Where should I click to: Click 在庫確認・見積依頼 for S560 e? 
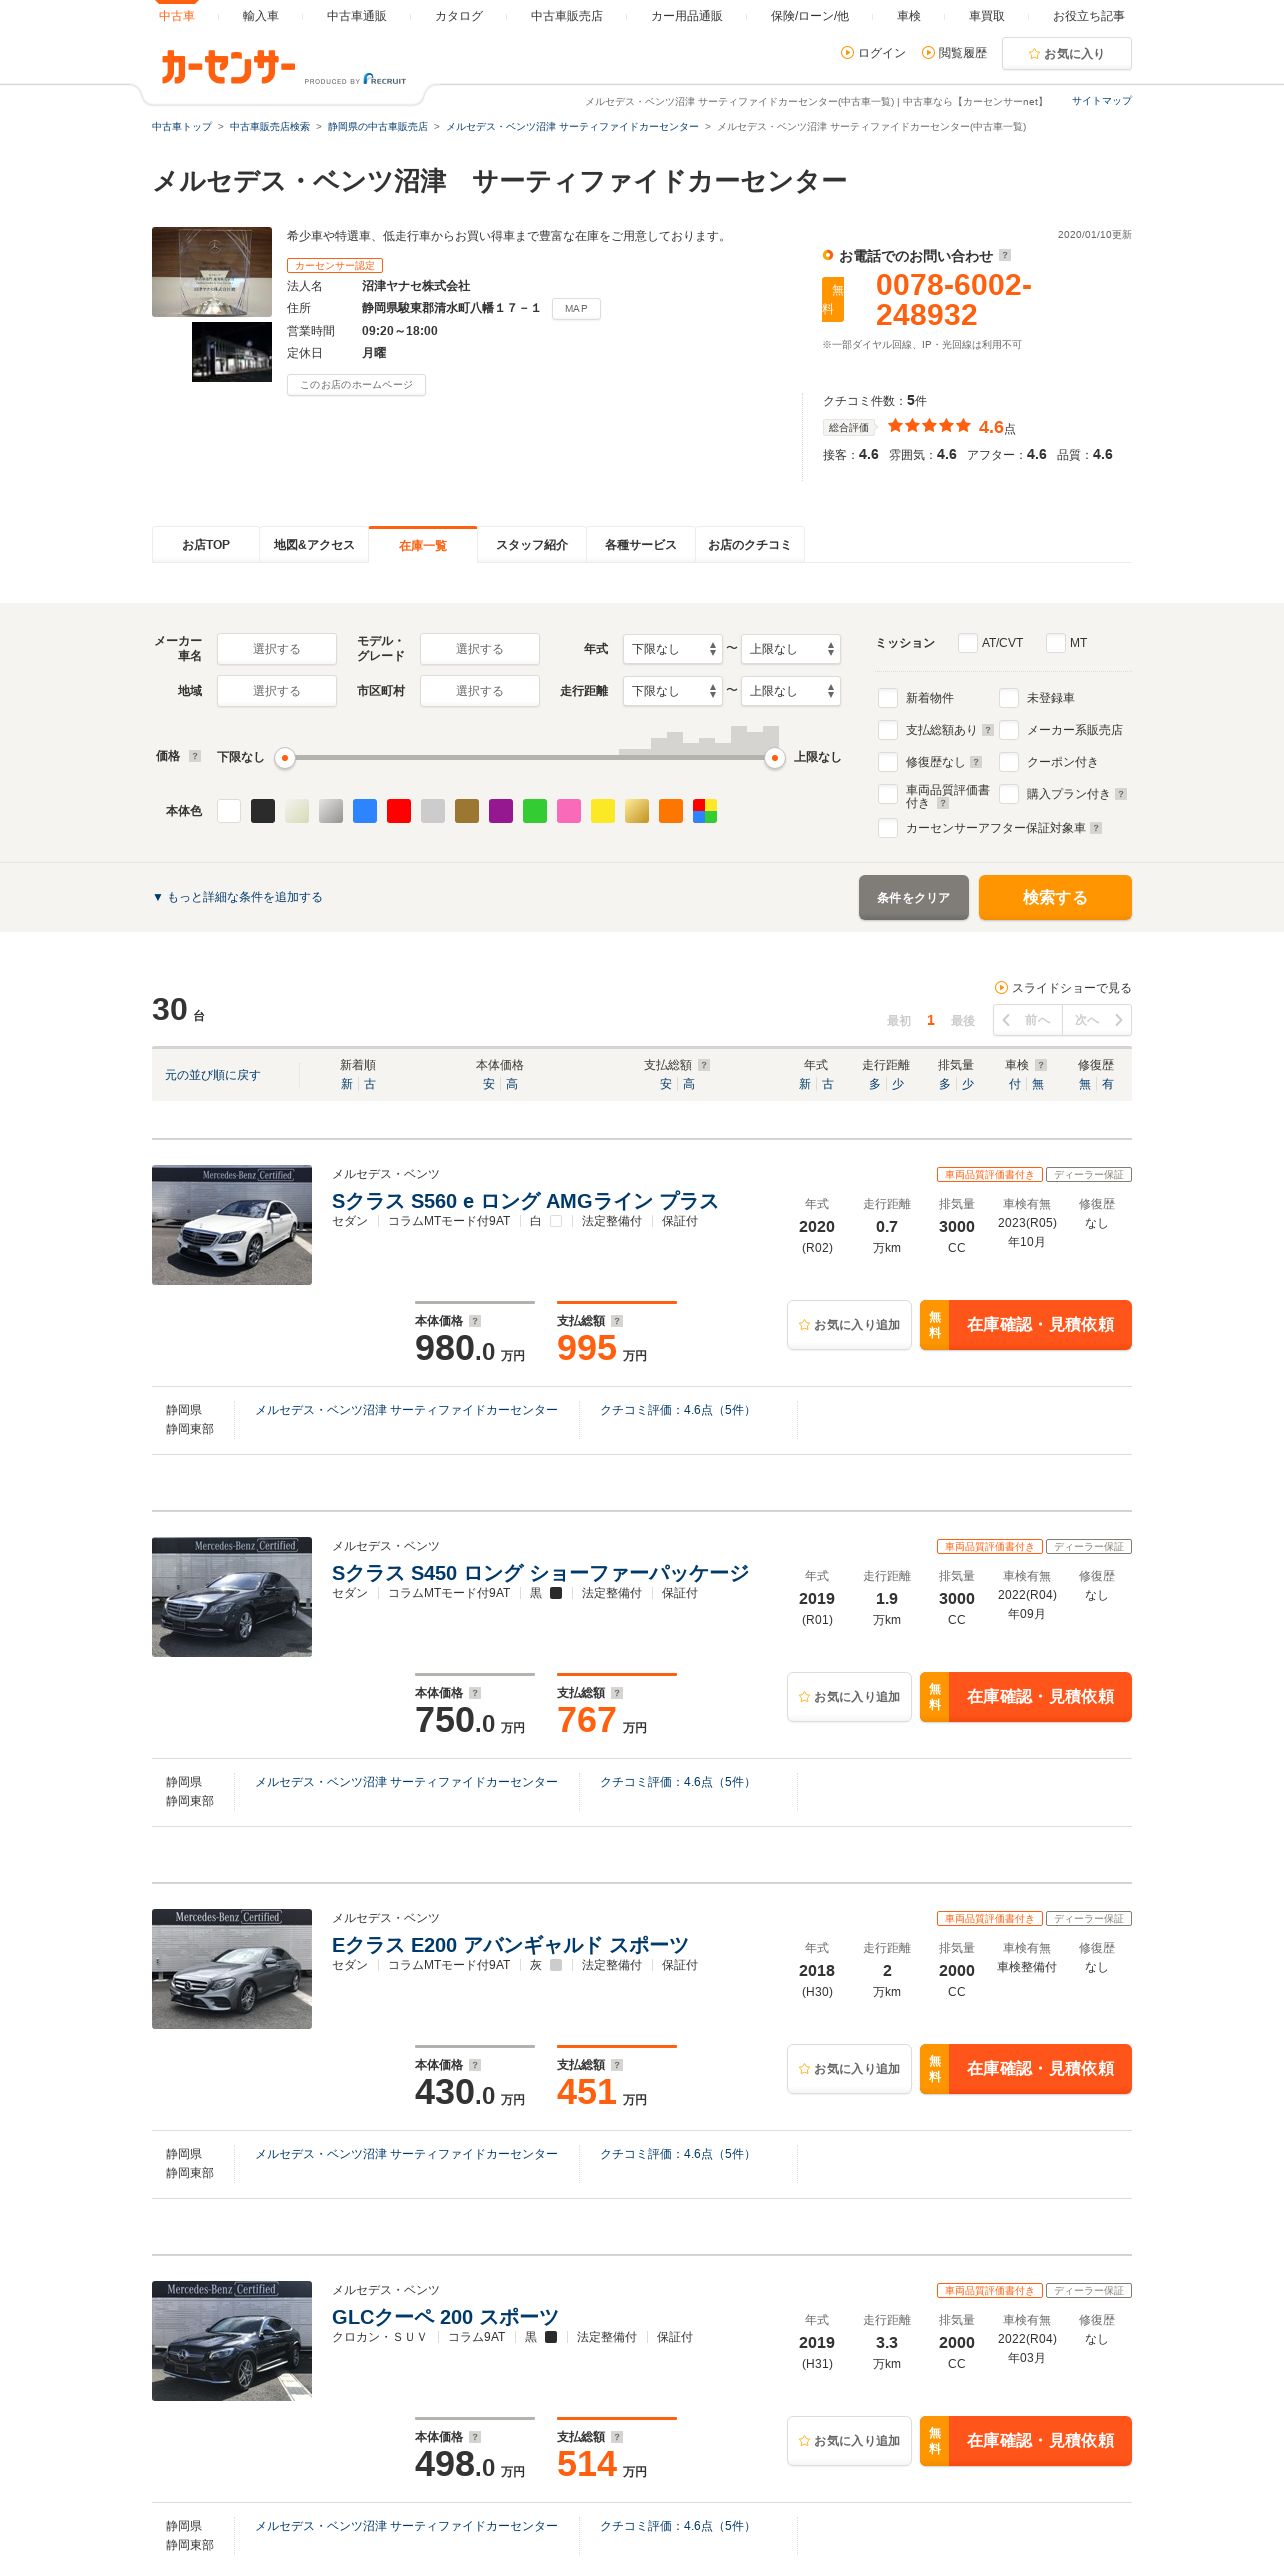1026,1325
